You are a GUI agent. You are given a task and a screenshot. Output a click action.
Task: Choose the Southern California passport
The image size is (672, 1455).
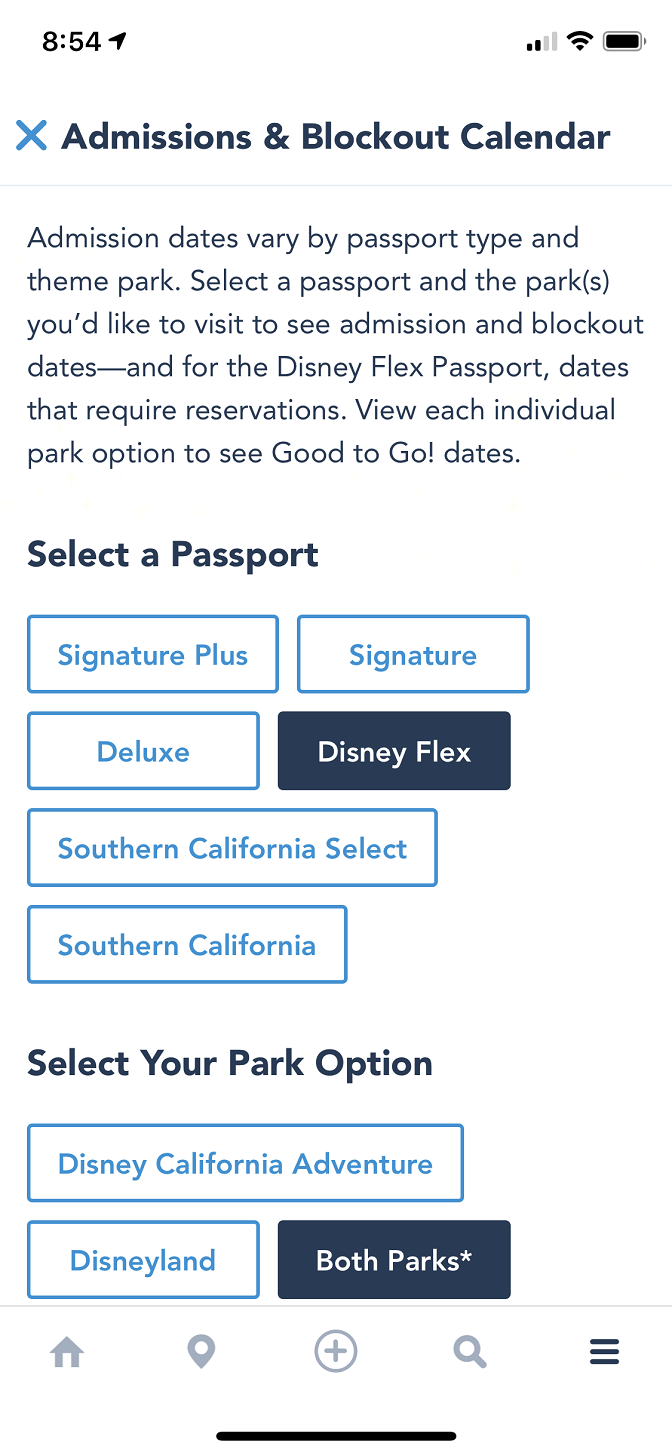[187, 945]
